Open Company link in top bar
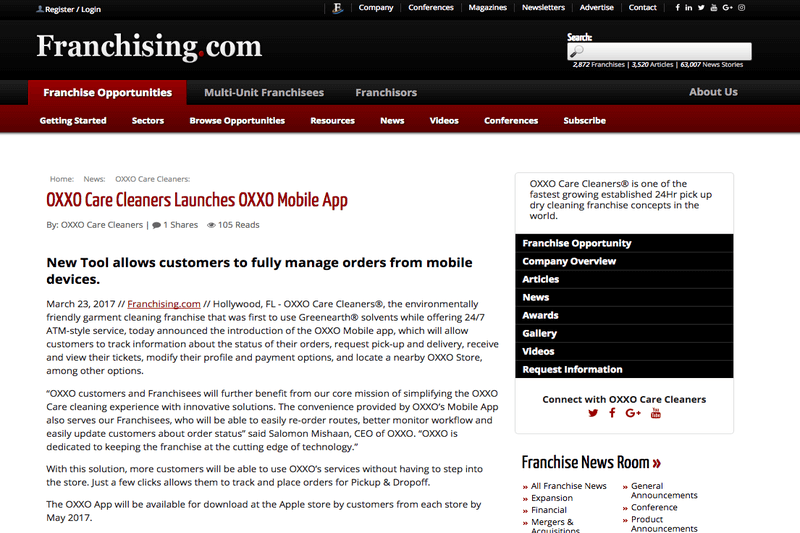 (376, 8)
